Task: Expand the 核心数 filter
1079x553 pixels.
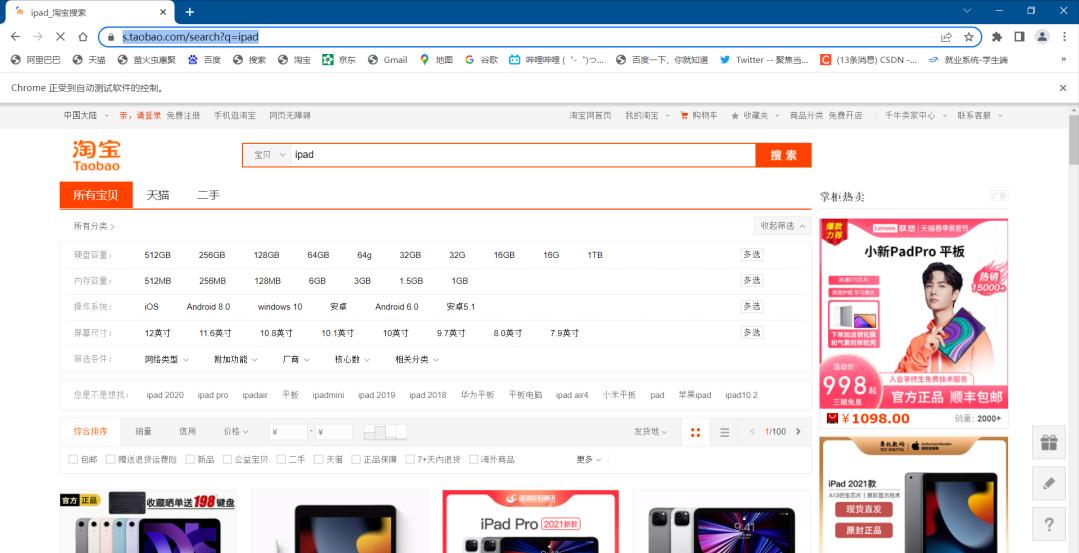Action: tap(352, 359)
